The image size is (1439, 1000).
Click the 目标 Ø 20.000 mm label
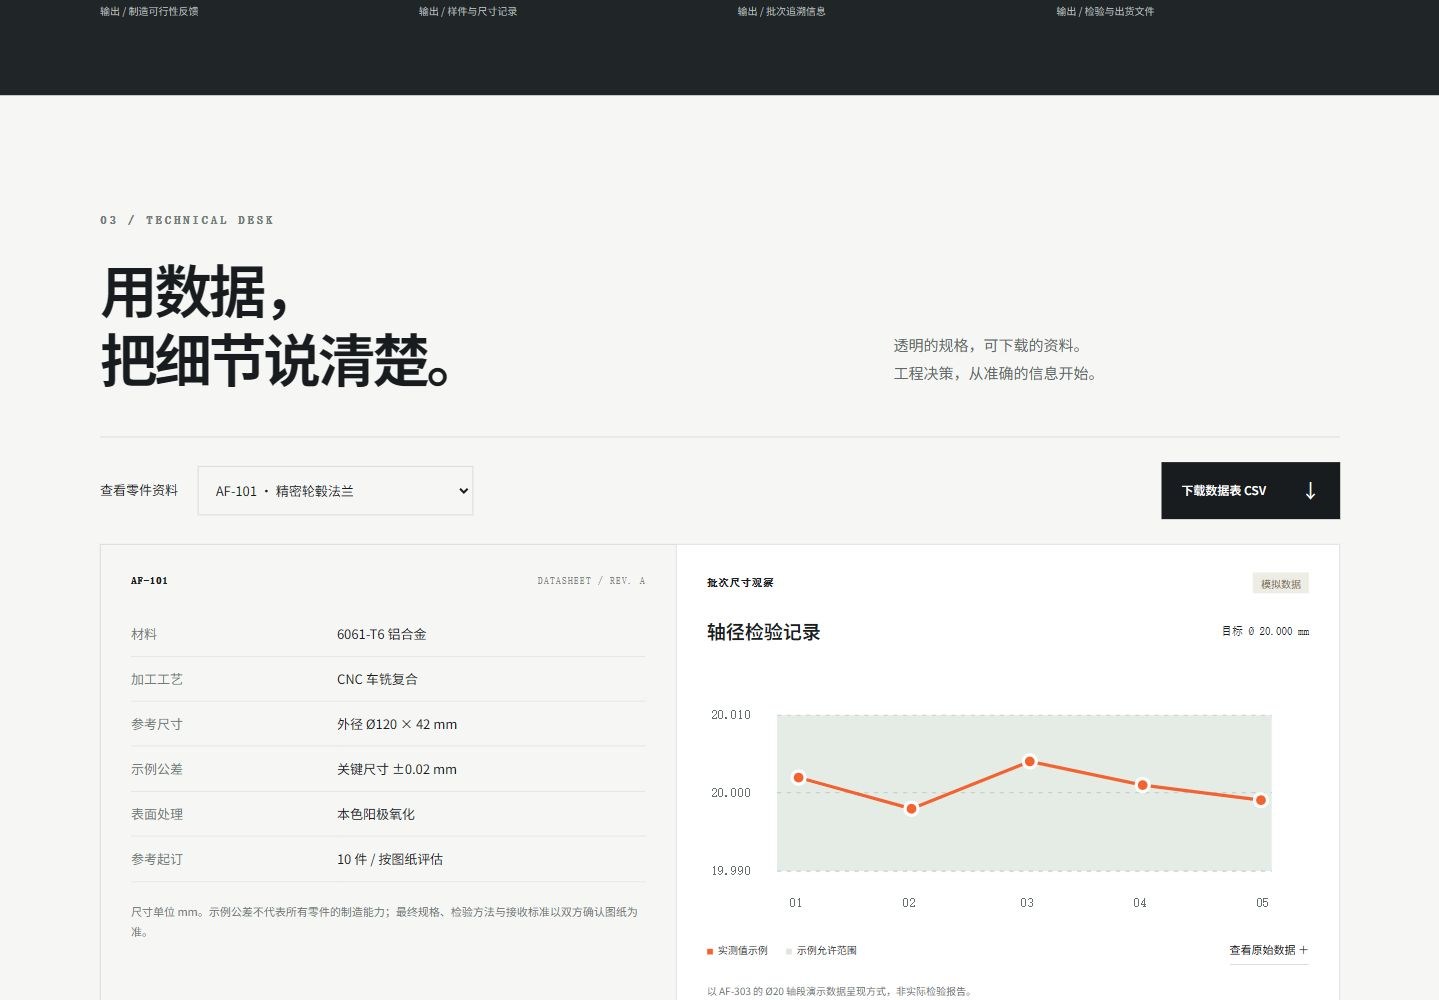click(1265, 632)
